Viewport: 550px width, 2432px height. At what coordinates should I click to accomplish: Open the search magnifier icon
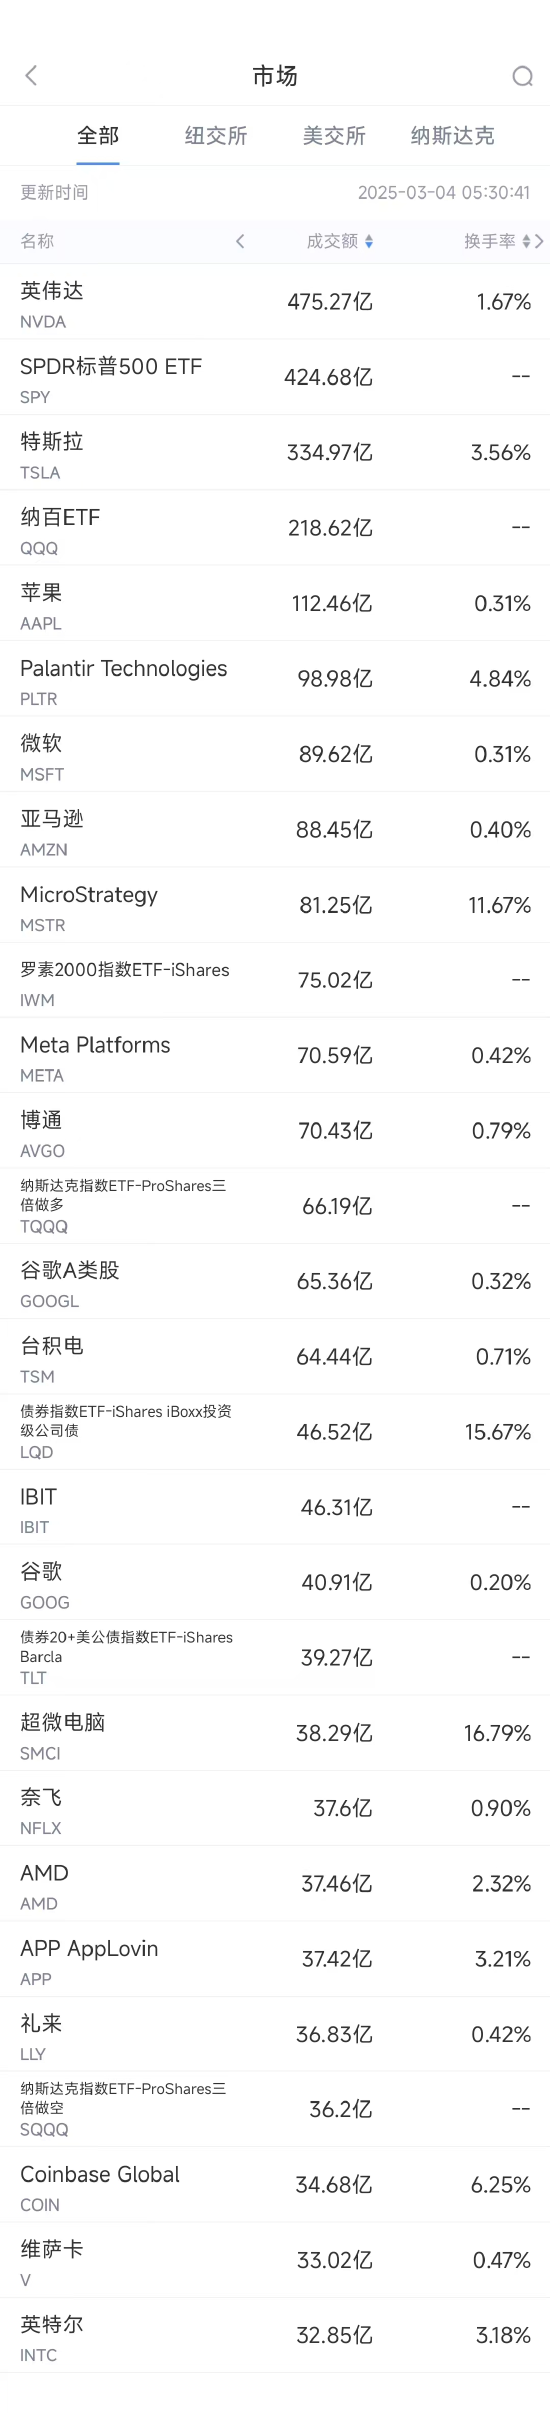[x=522, y=76]
